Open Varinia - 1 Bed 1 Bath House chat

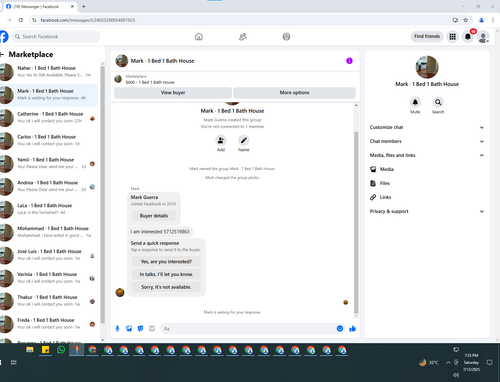(49, 278)
